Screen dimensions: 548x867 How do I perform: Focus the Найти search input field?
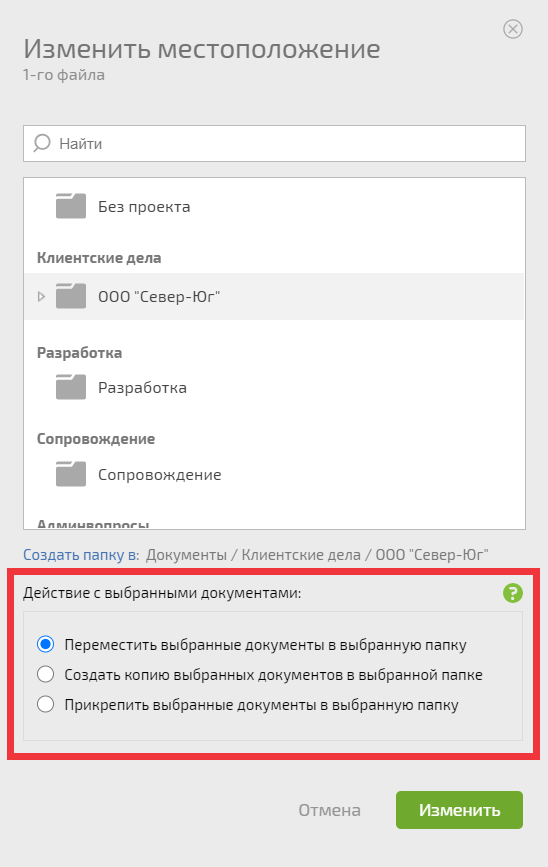tap(274, 144)
